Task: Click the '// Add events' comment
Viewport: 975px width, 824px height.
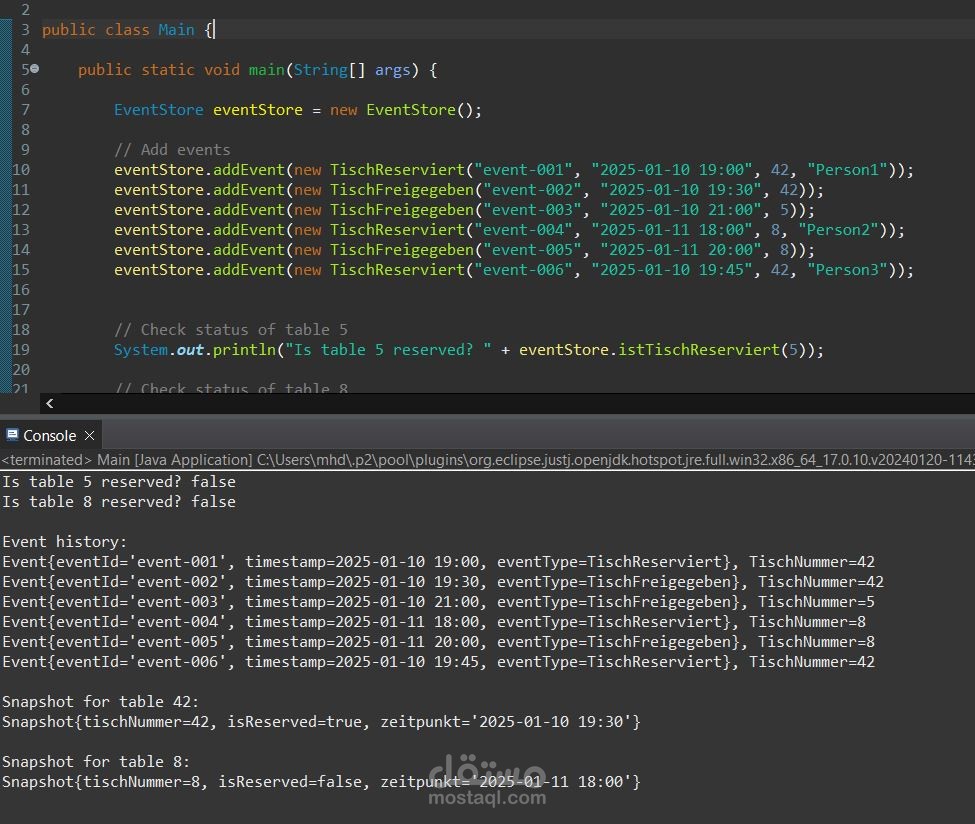Action: pyautogui.click(x=172, y=150)
